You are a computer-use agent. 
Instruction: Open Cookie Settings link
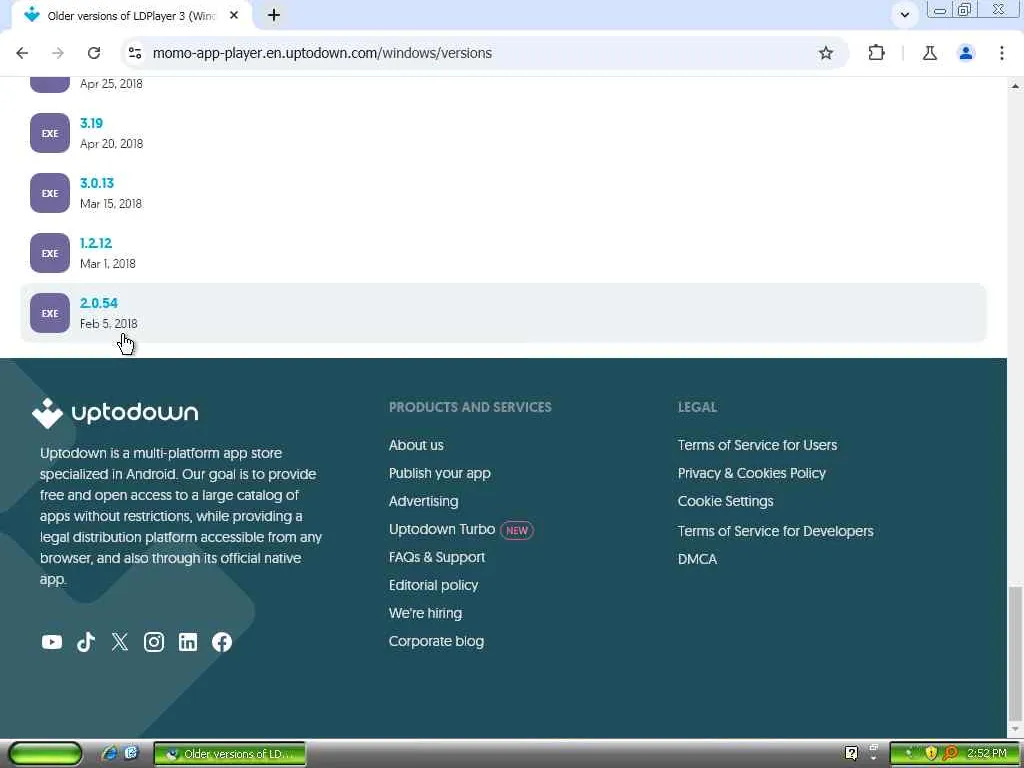click(x=726, y=501)
